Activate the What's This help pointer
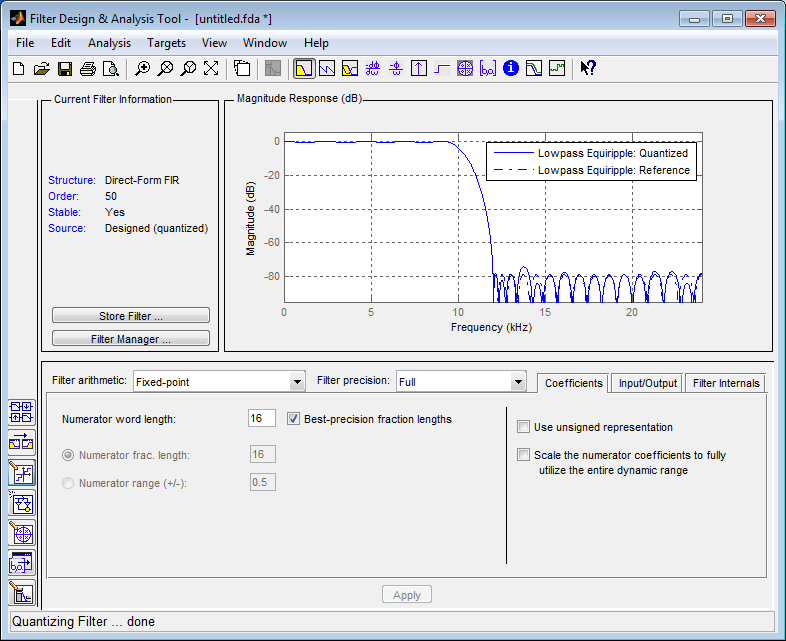The width and height of the screenshot is (786, 641). (587, 69)
